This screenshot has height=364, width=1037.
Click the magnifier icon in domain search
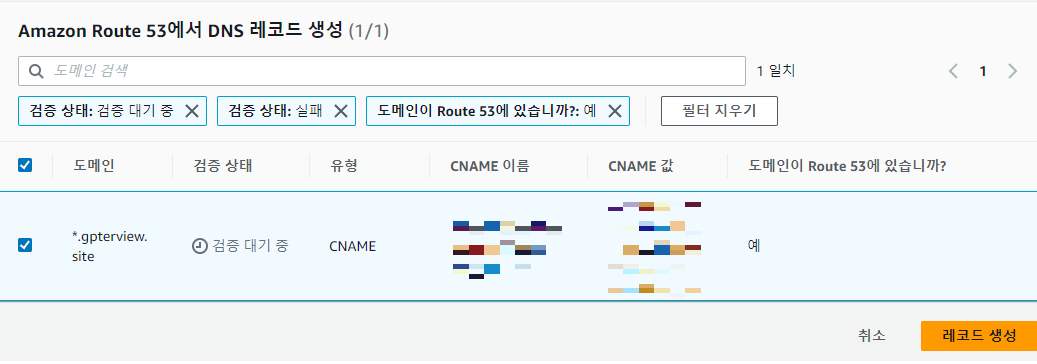(36, 71)
